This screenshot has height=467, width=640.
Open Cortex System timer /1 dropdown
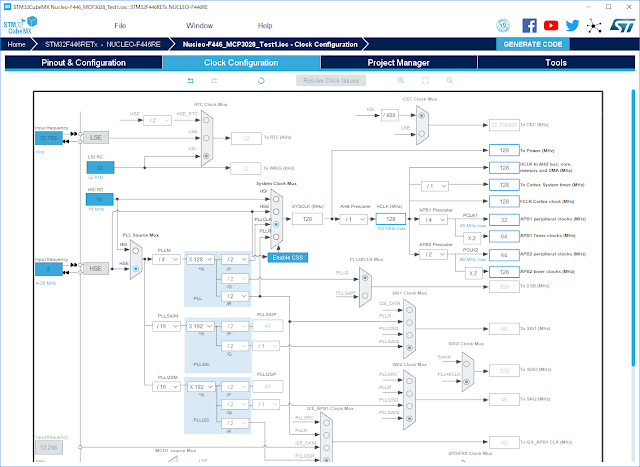click(x=435, y=186)
